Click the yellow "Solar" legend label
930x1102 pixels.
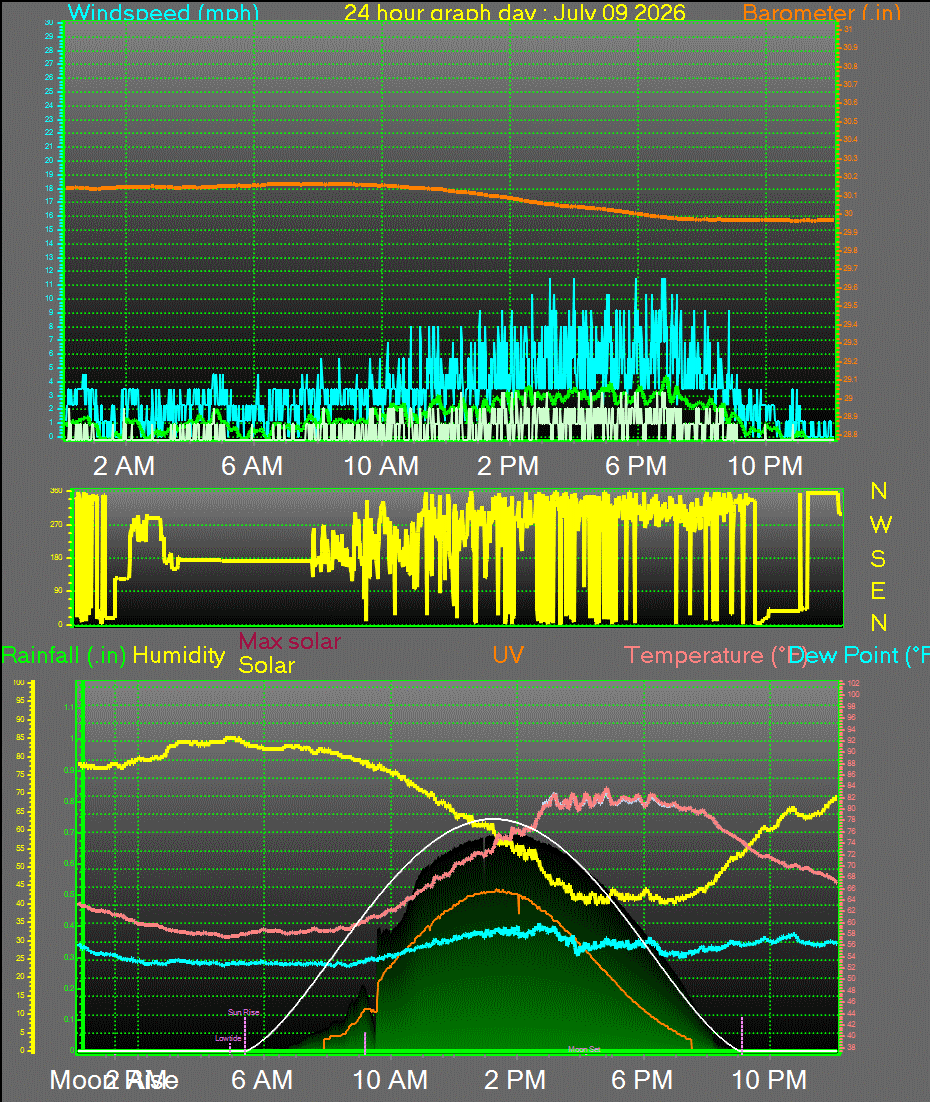266,665
